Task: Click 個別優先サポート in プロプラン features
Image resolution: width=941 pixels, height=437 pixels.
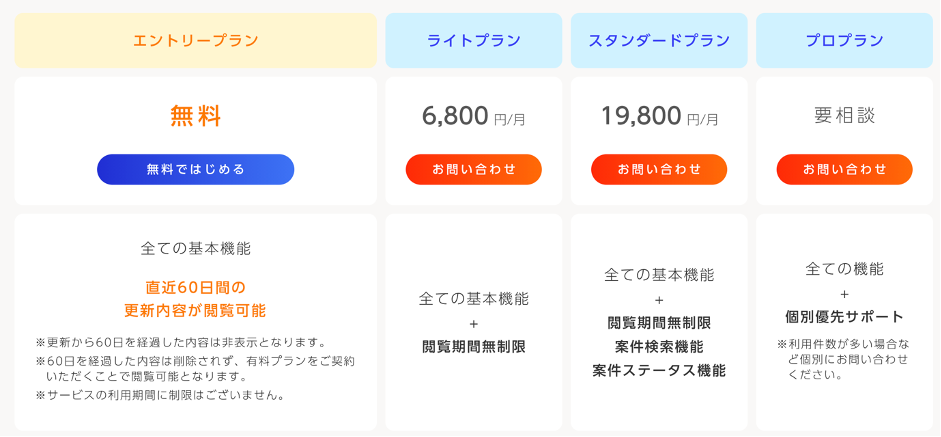Action: pyautogui.click(x=844, y=317)
